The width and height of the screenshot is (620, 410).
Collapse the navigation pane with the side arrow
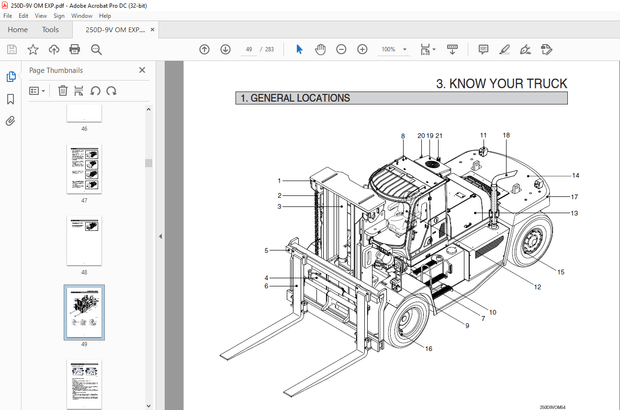click(x=160, y=236)
